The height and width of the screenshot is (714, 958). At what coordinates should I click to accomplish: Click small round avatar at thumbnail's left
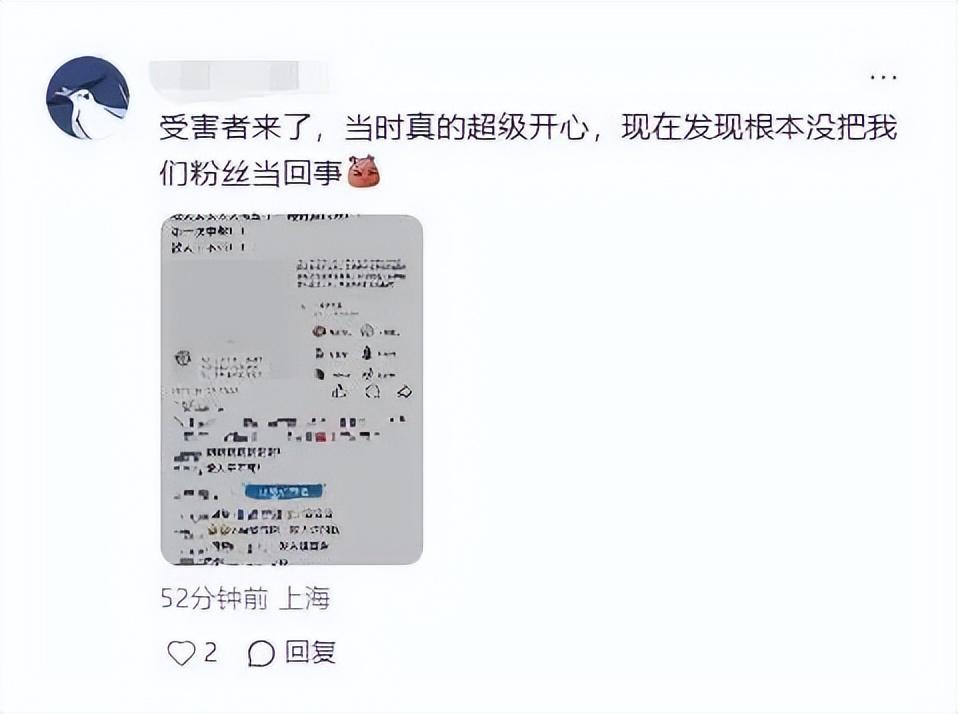[x=183, y=358]
